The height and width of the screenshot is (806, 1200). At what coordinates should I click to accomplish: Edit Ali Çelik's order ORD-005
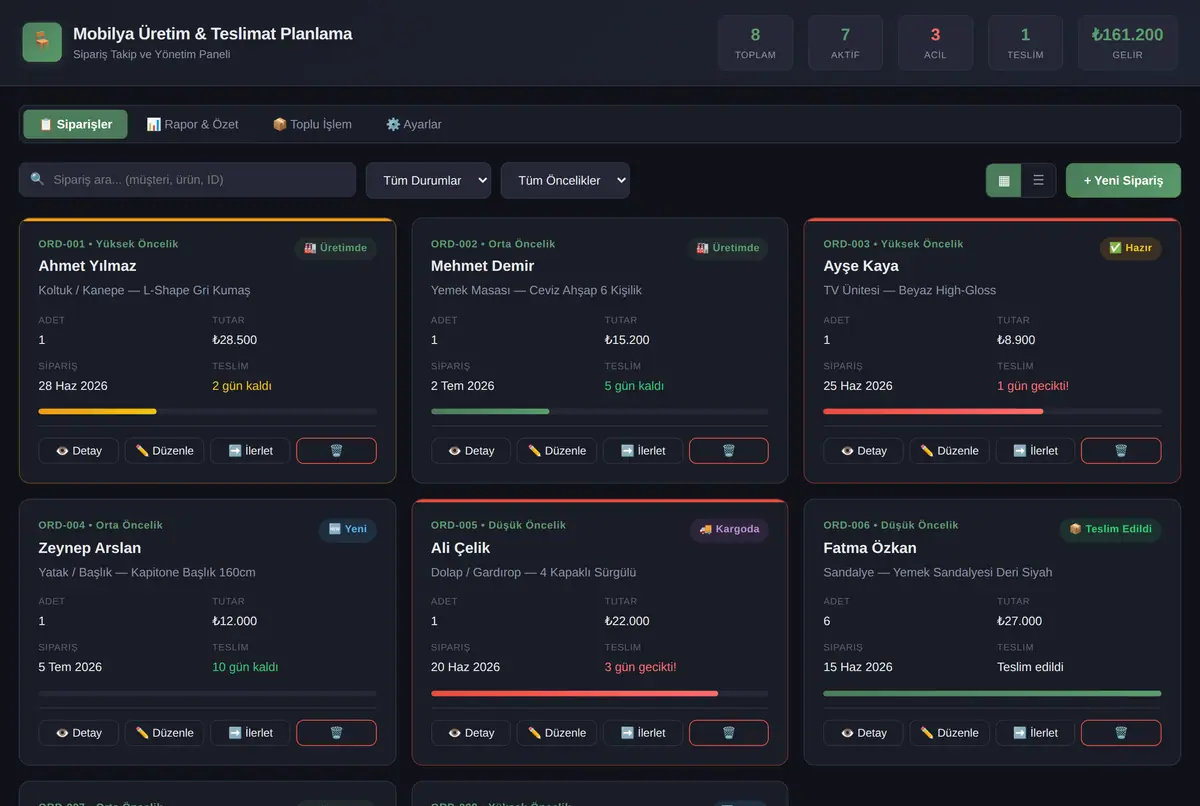pyautogui.click(x=557, y=733)
